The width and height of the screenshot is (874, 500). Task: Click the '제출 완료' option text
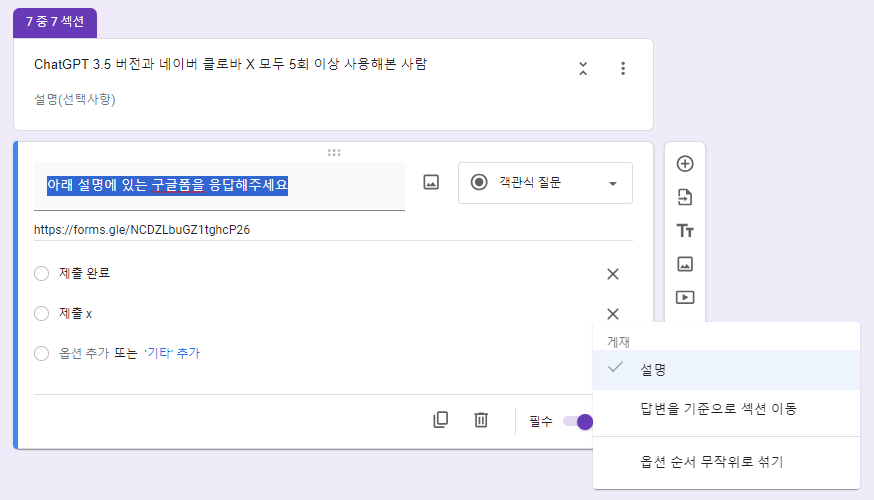coord(85,273)
